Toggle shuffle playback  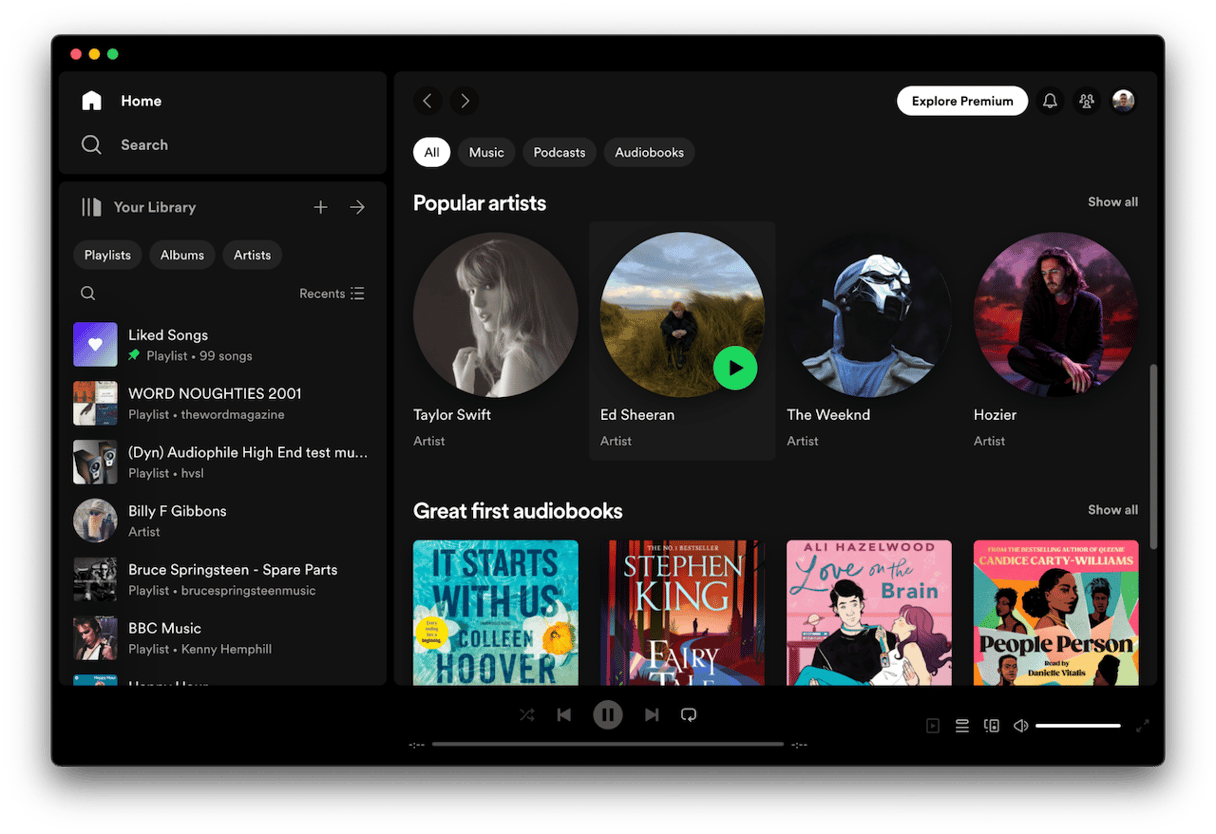pyautogui.click(x=527, y=715)
